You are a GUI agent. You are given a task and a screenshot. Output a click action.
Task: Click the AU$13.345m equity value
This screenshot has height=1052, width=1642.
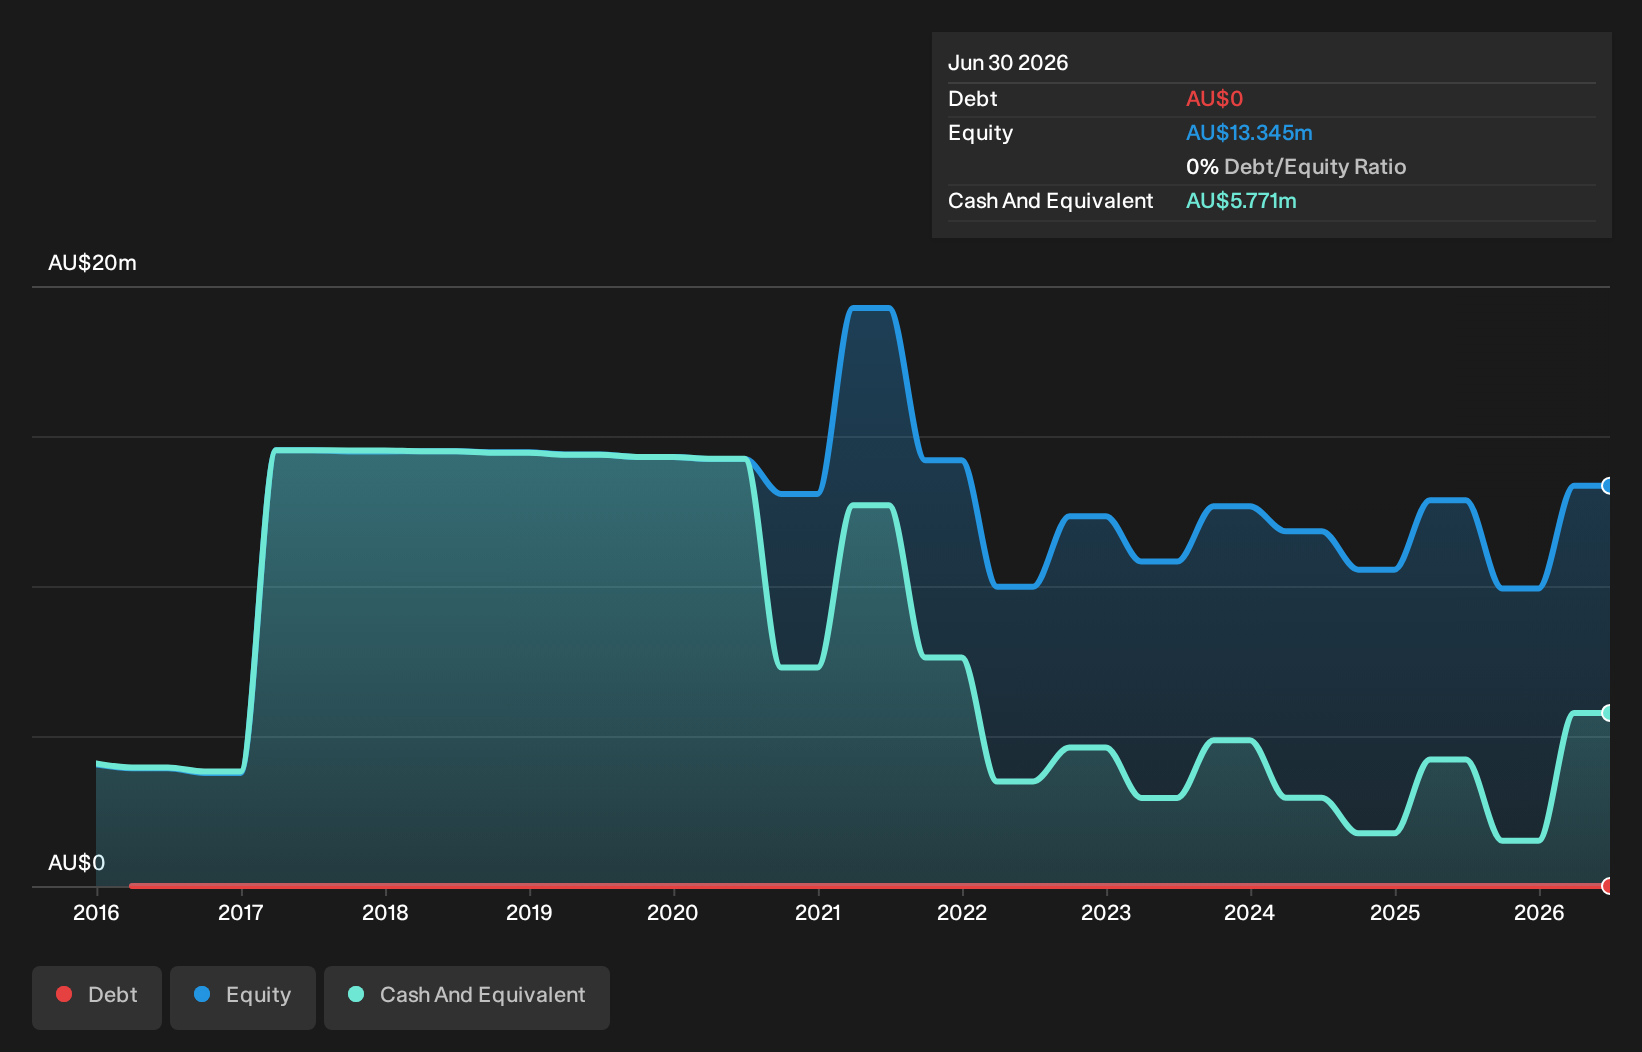pos(1249,133)
